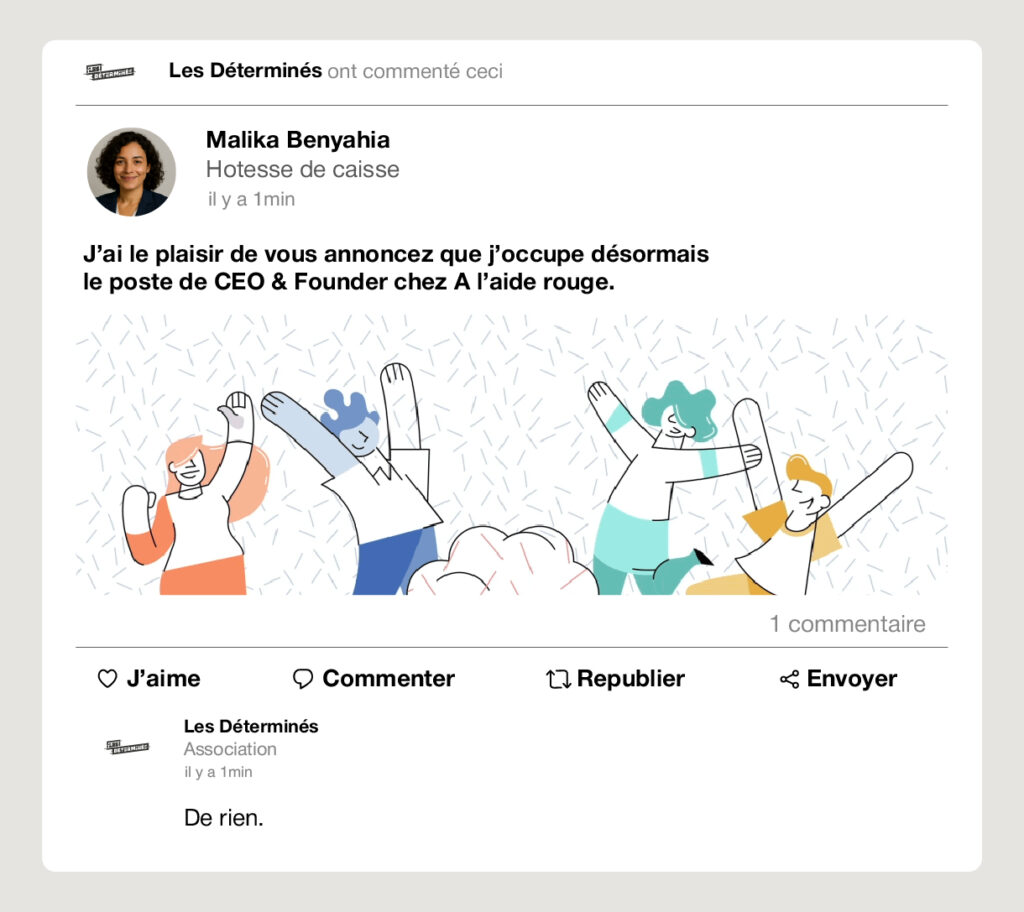Open the celebration illustration image
The image size is (1024, 912).
(511, 454)
